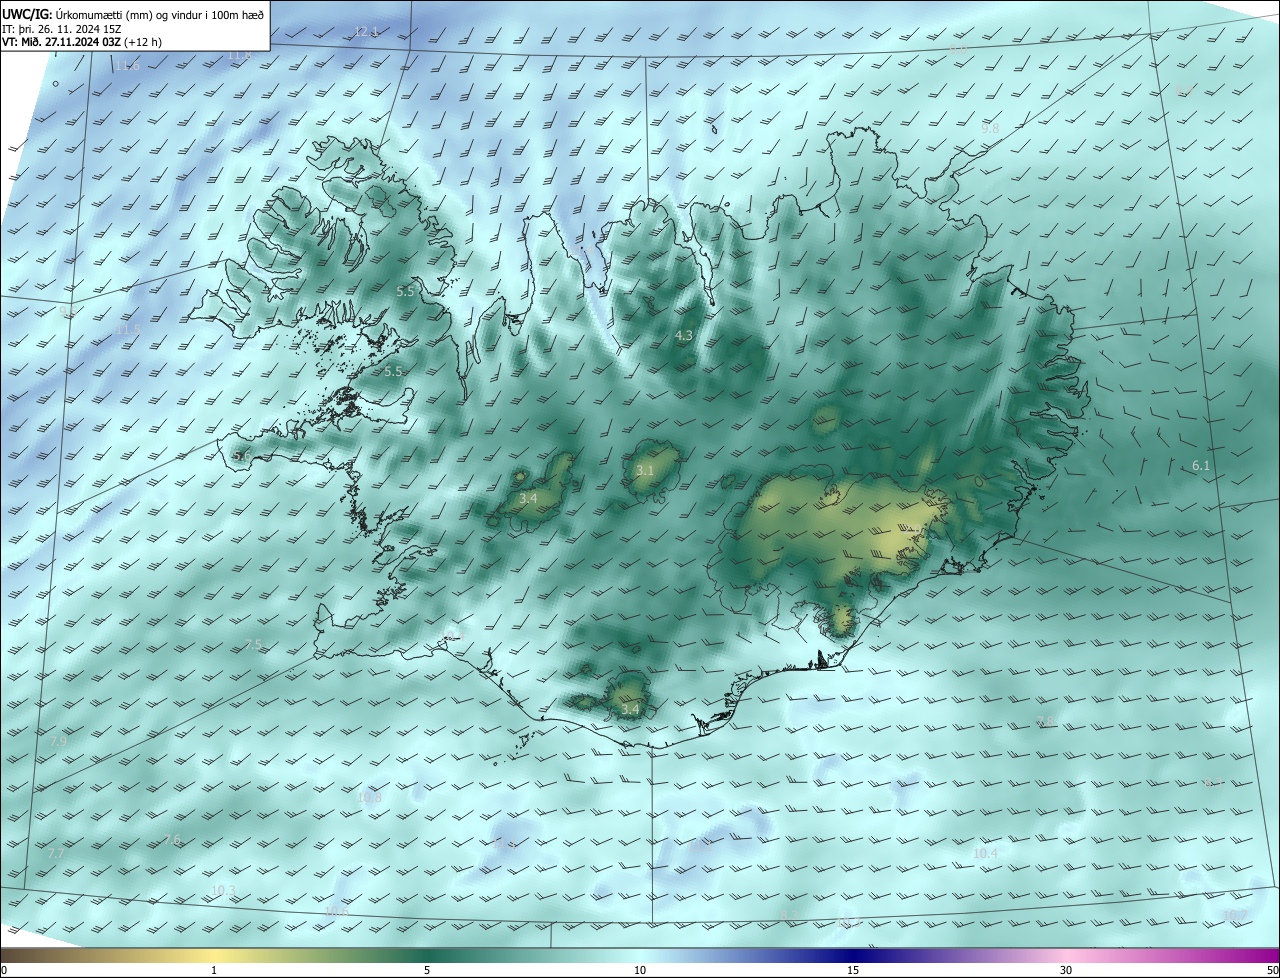
Task: Click the colour bar tick label 50
Action: 1272,970
